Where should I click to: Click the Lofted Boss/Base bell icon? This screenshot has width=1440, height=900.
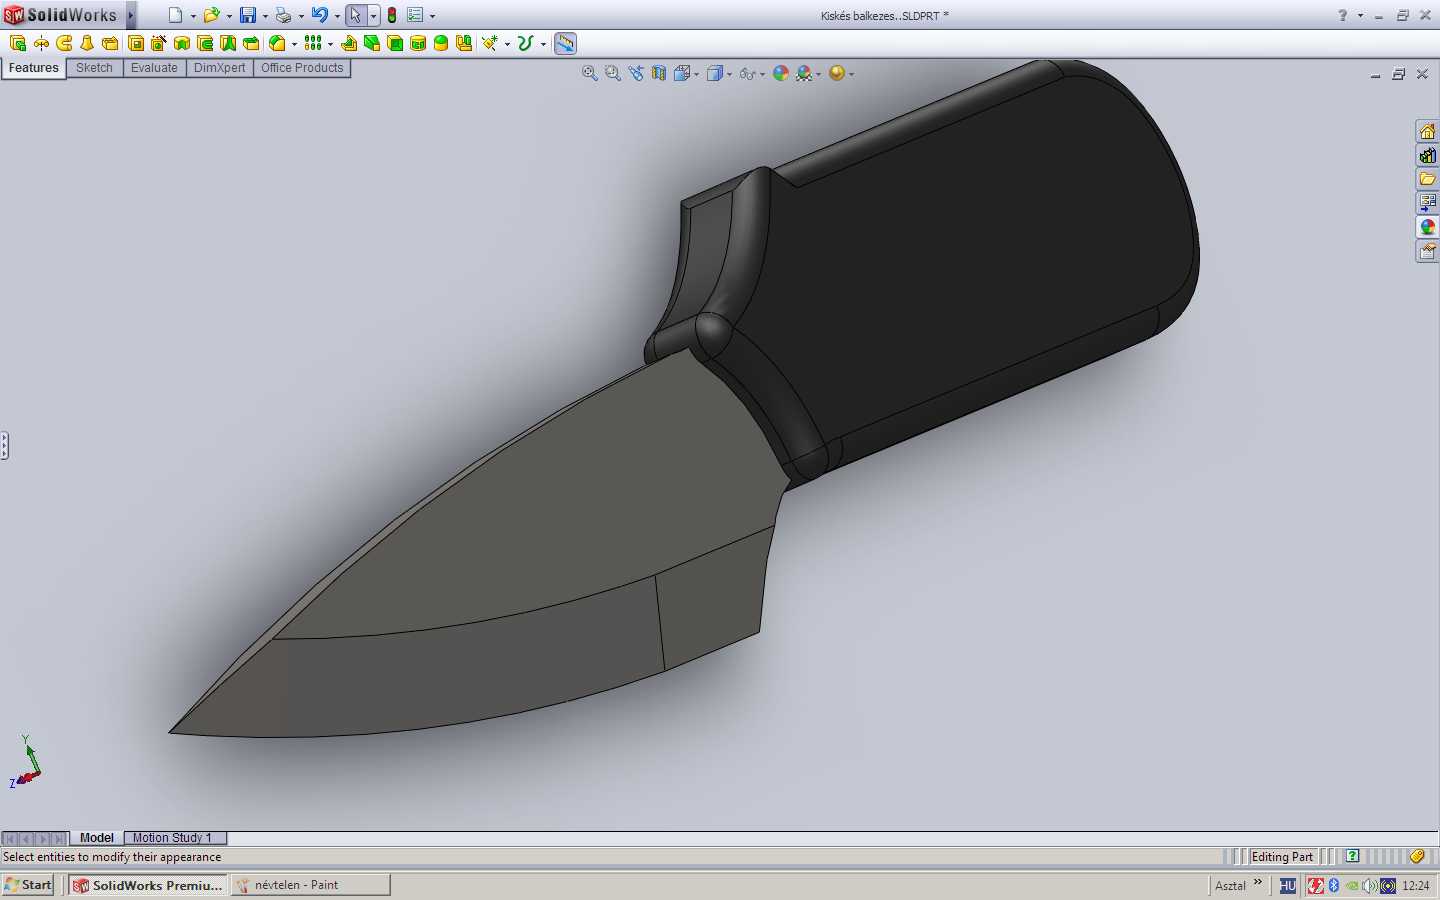coord(87,43)
